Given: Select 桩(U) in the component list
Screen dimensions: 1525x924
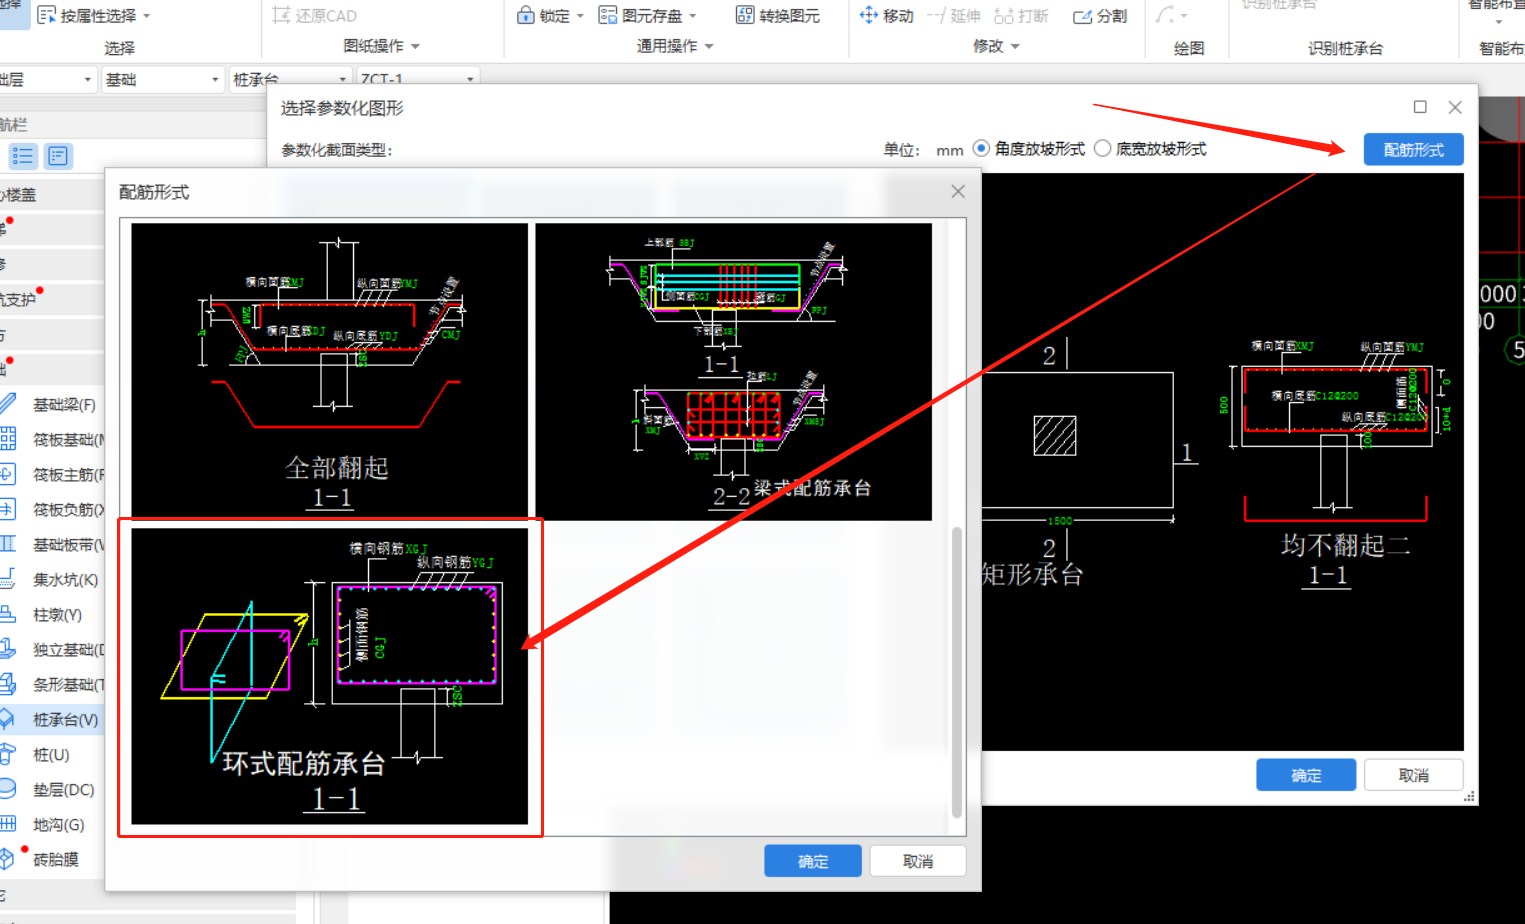Looking at the screenshot, I should click(52, 755).
